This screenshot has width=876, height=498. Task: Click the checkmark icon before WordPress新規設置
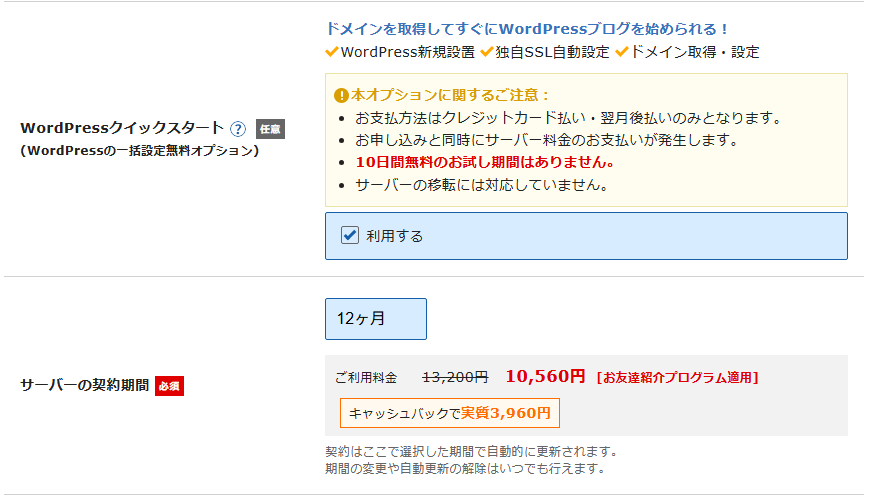click(x=332, y=51)
